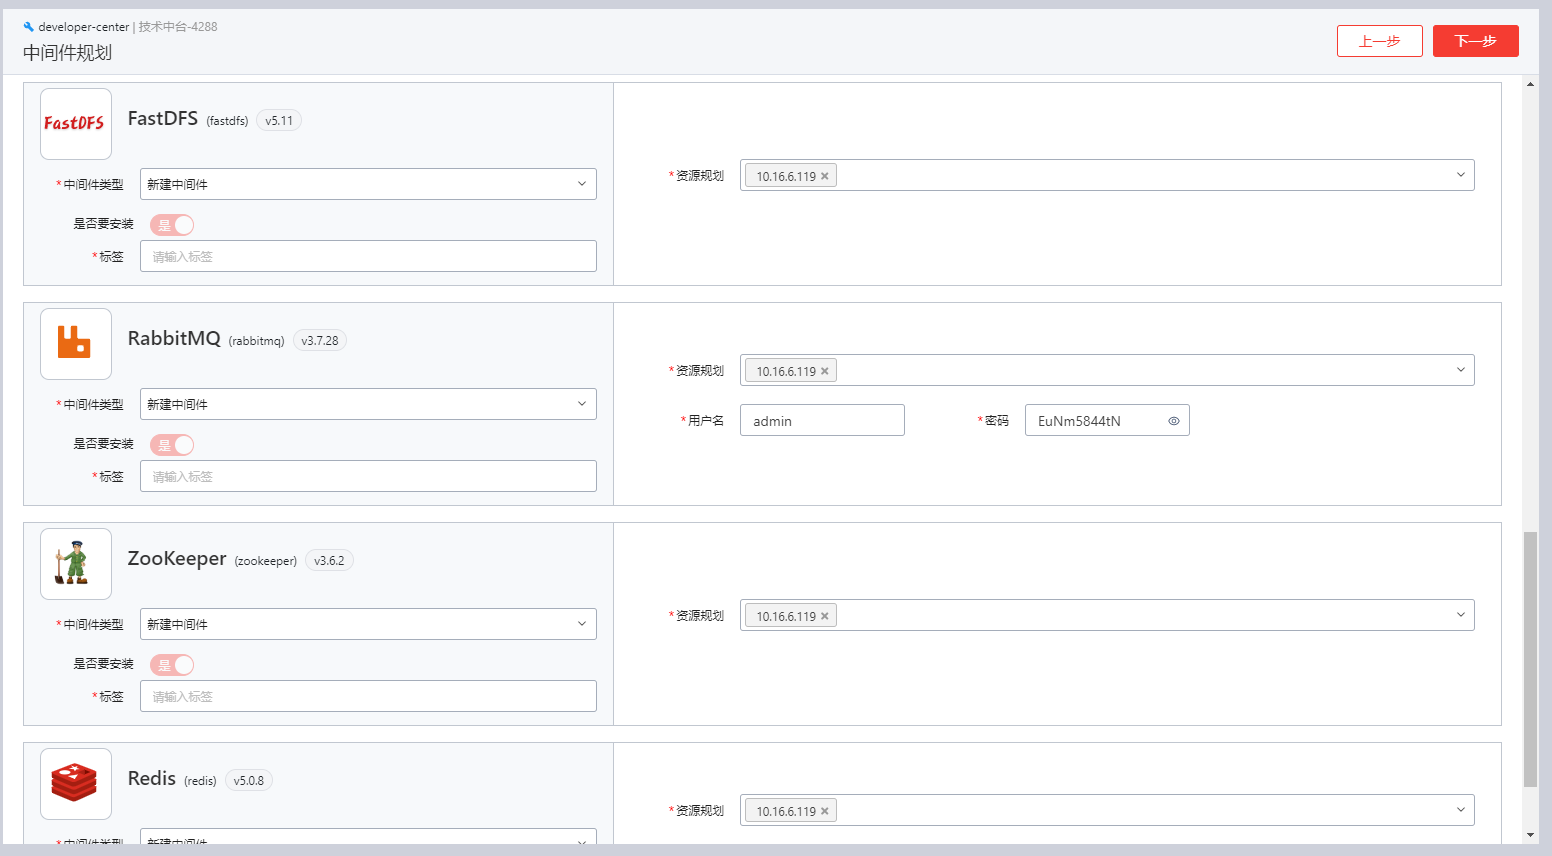Viewport: 1552px width, 856px height.
Task: Click the FastDFS 标签 input field
Action: [x=368, y=256]
